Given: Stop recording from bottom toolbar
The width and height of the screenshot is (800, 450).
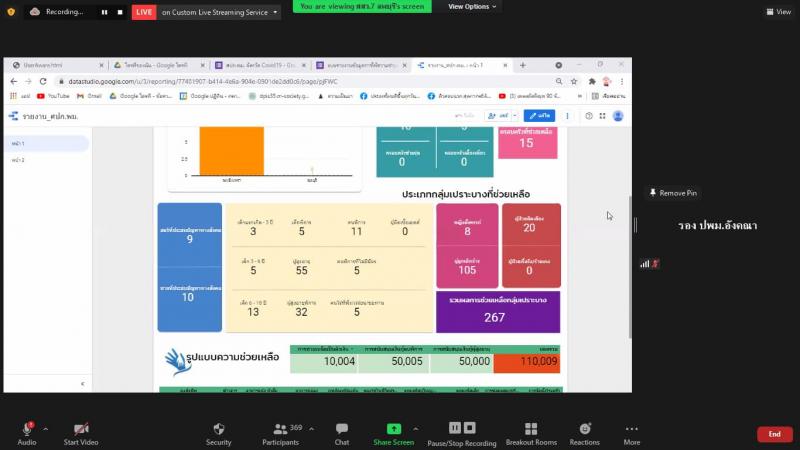Looking at the screenshot, I should pyautogui.click(x=470, y=428).
